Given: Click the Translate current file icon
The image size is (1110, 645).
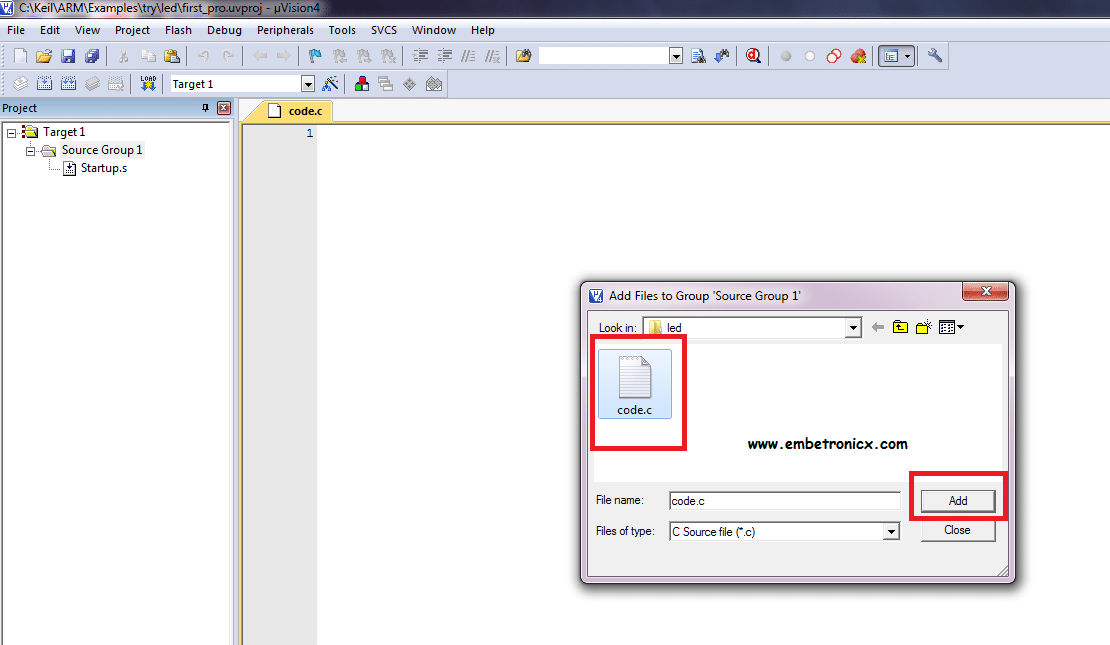Looking at the screenshot, I should tap(21, 84).
